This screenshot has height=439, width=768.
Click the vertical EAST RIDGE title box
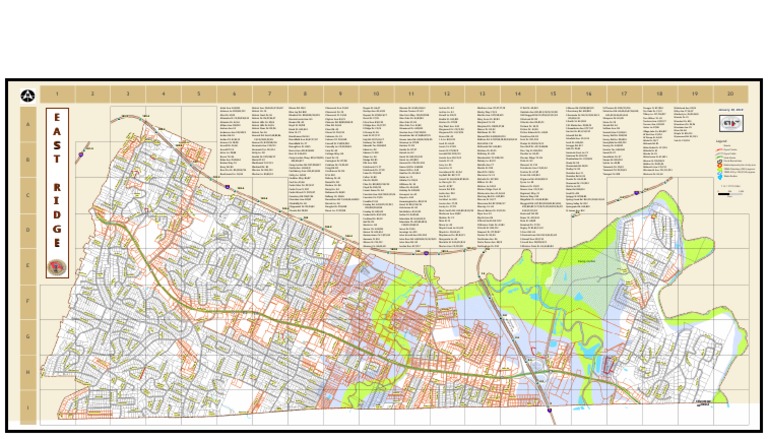point(57,193)
